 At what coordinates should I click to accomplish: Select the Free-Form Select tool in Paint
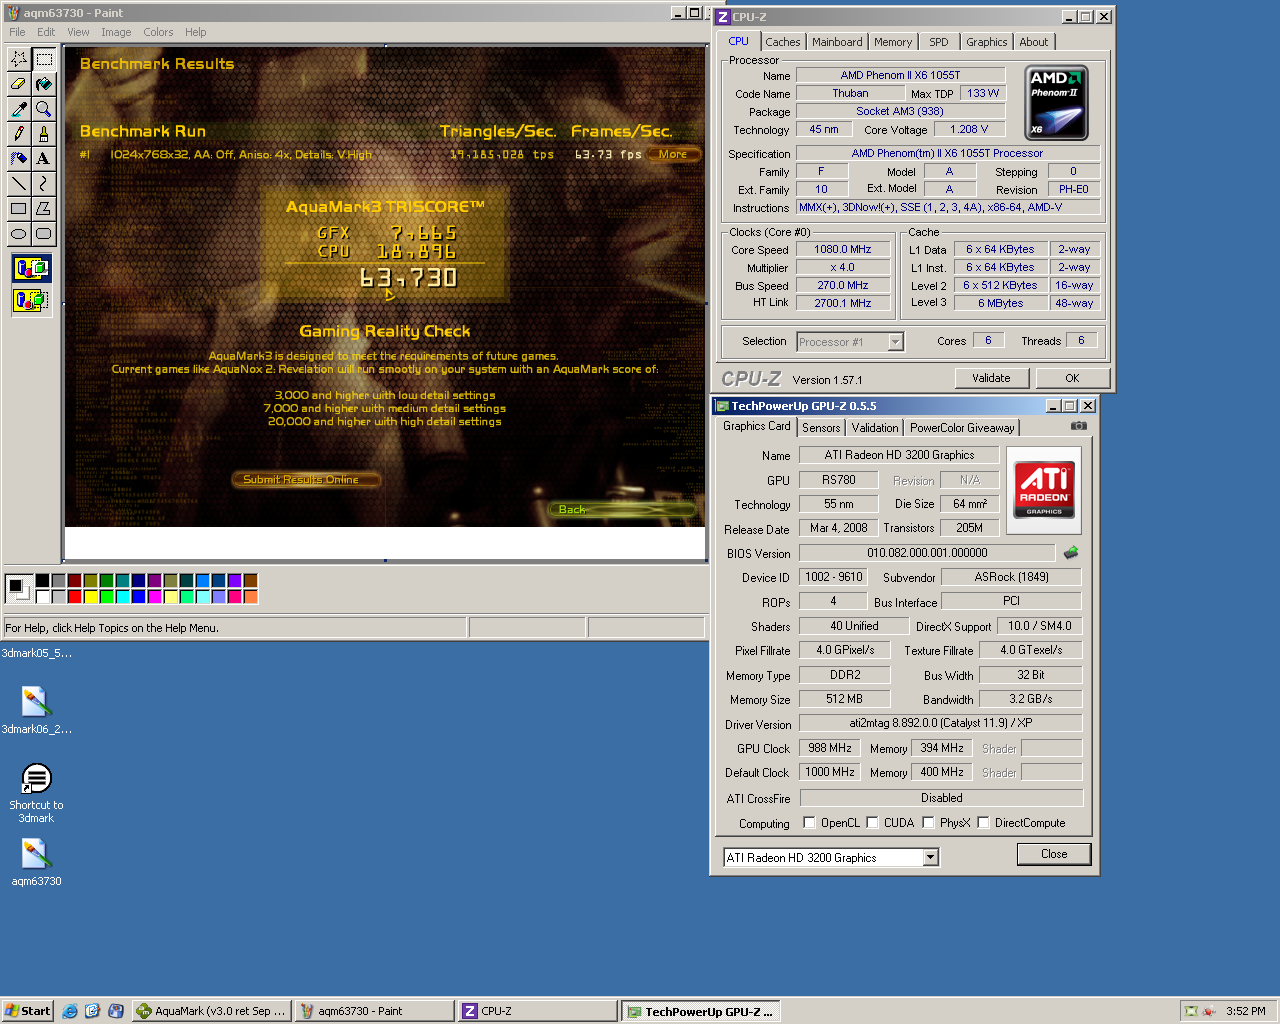pos(19,59)
